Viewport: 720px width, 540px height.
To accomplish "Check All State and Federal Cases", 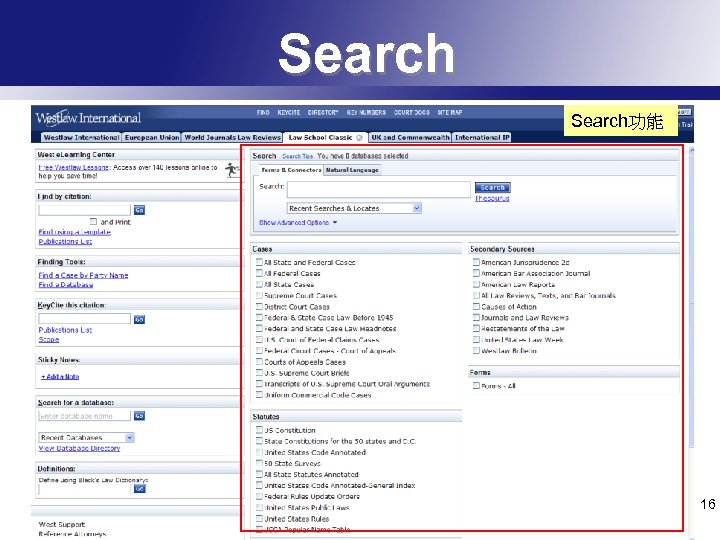I will [259, 262].
